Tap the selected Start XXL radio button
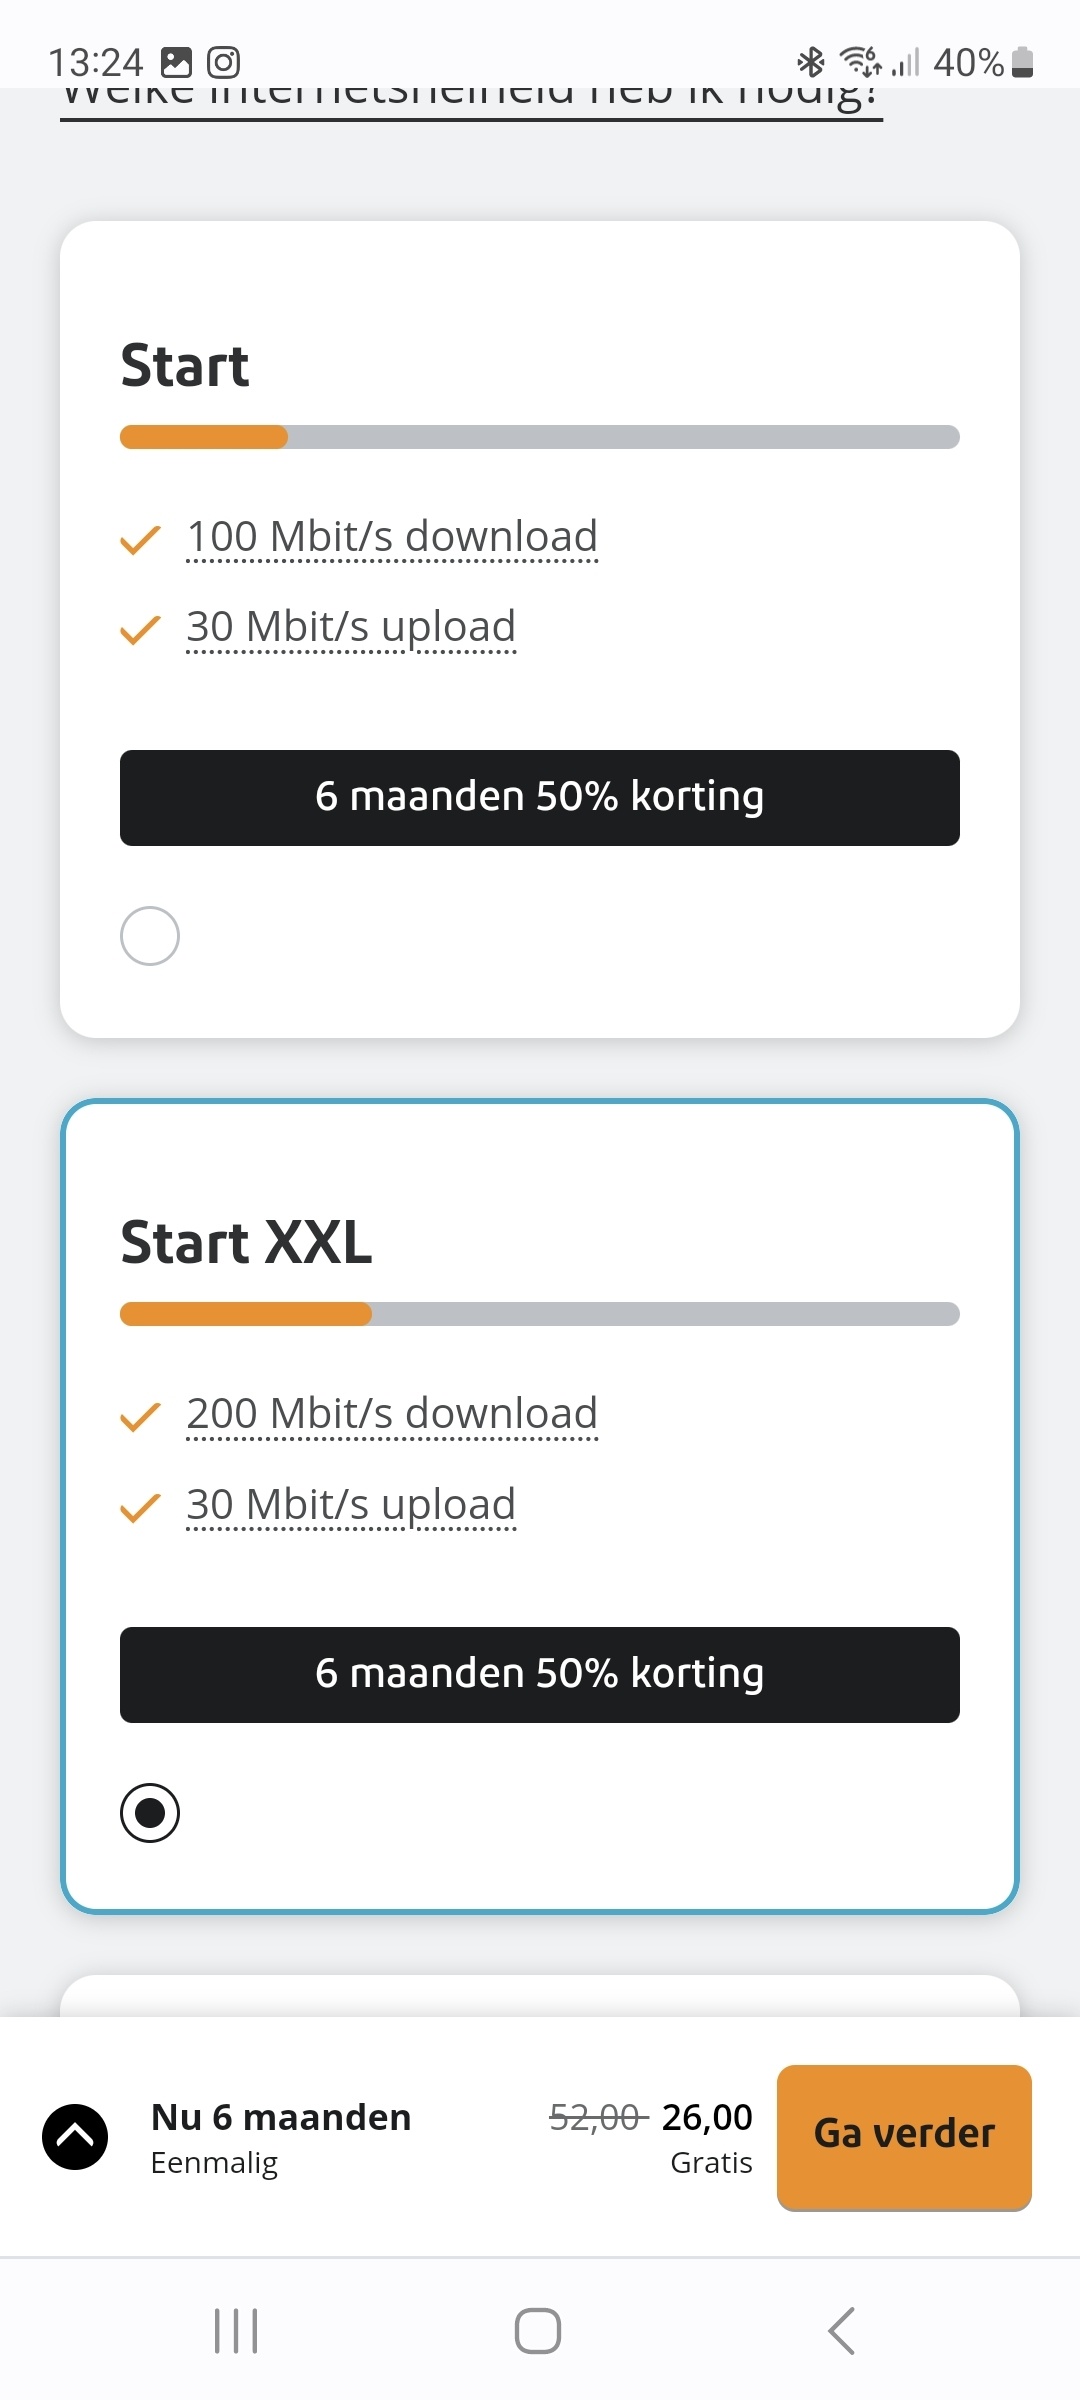 pos(151,1812)
